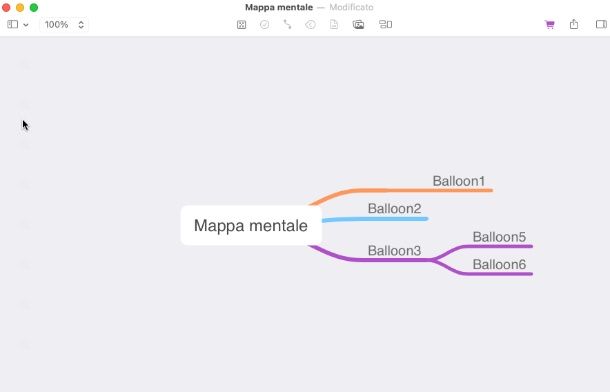
Task: Click the focus mode icon in toolbar
Action: pos(241,24)
